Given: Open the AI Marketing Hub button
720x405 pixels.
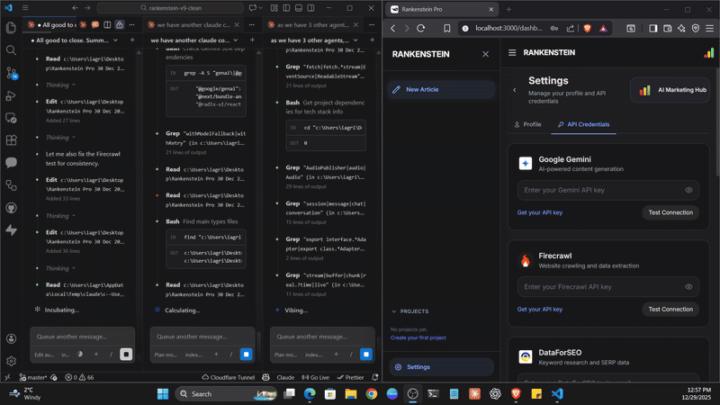Looking at the screenshot, I should [x=672, y=90].
